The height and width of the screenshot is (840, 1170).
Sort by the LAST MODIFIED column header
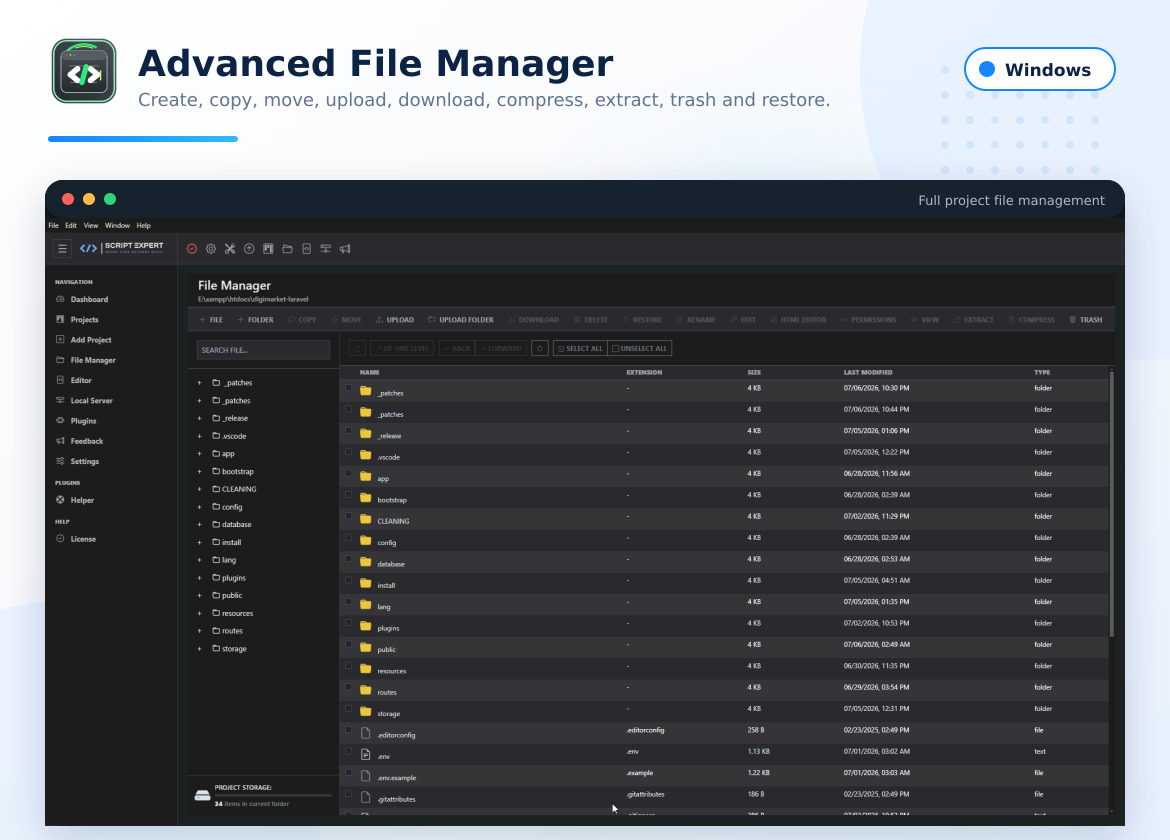pyautogui.click(x=868, y=372)
